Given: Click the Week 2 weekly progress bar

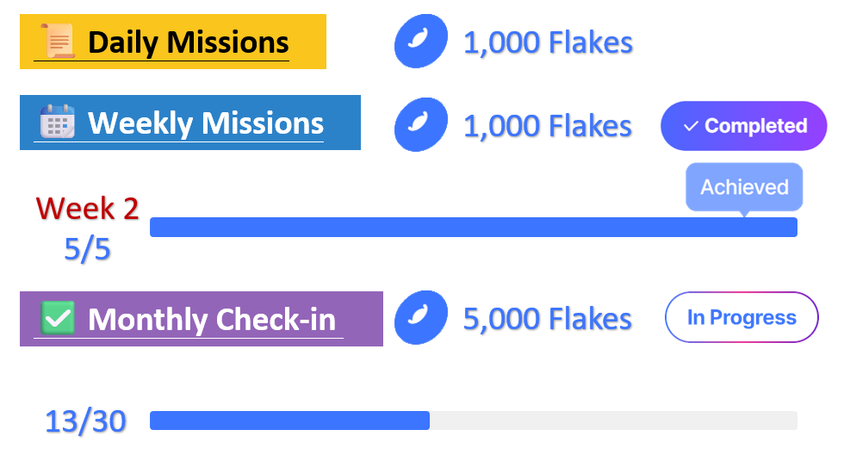Looking at the screenshot, I should [x=473, y=227].
